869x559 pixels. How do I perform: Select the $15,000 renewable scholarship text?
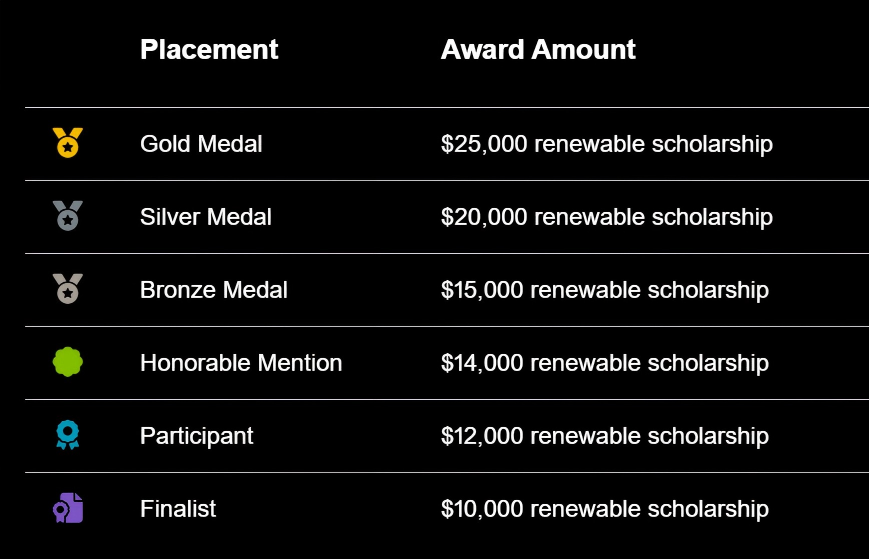(605, 291)
